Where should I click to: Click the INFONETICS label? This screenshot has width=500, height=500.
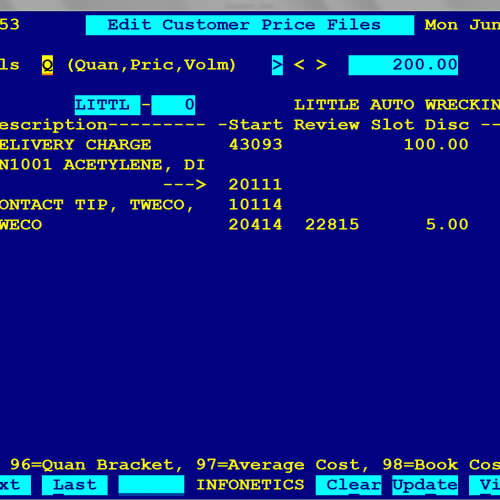click(x=250, y=485)
